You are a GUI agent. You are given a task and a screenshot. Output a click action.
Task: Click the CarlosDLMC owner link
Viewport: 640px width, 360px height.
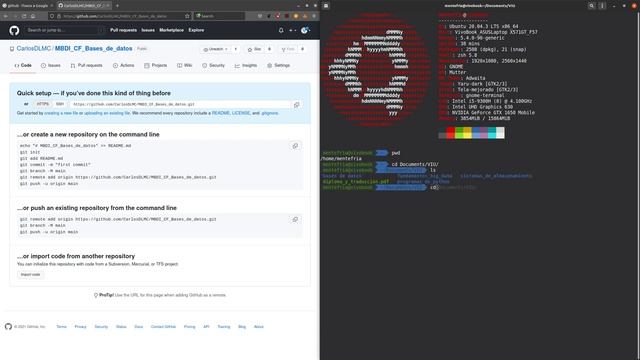pyautogui.click(x=33, y=49)
